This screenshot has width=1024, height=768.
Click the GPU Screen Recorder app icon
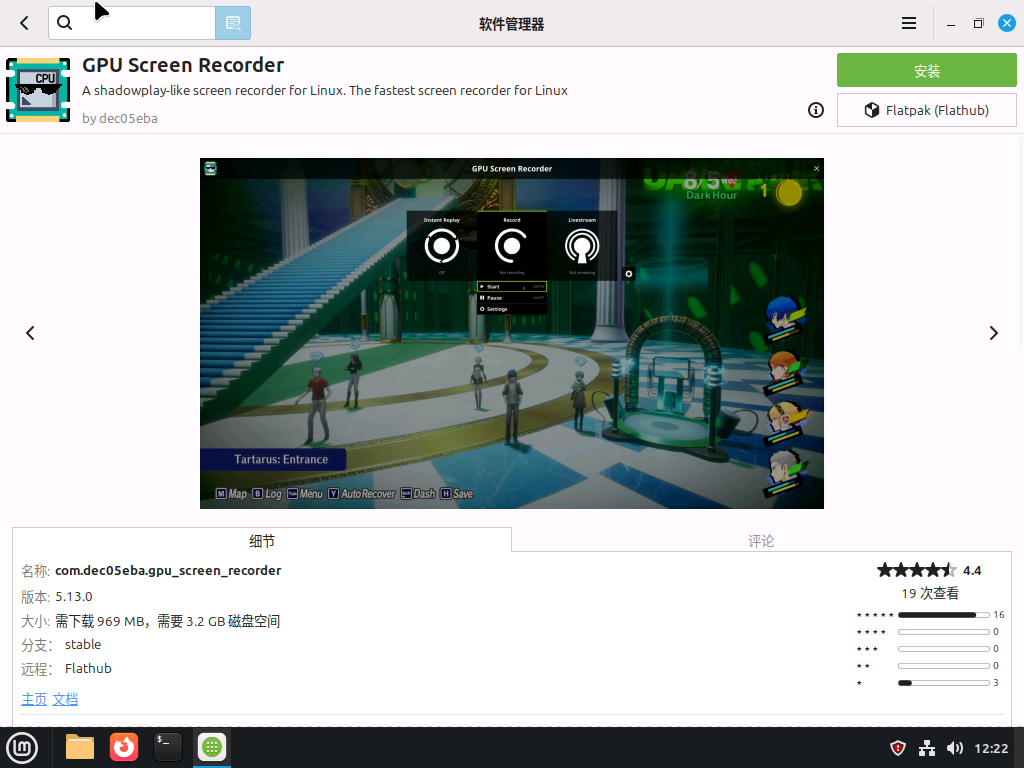pyautogui.click(x=38, y=90)
